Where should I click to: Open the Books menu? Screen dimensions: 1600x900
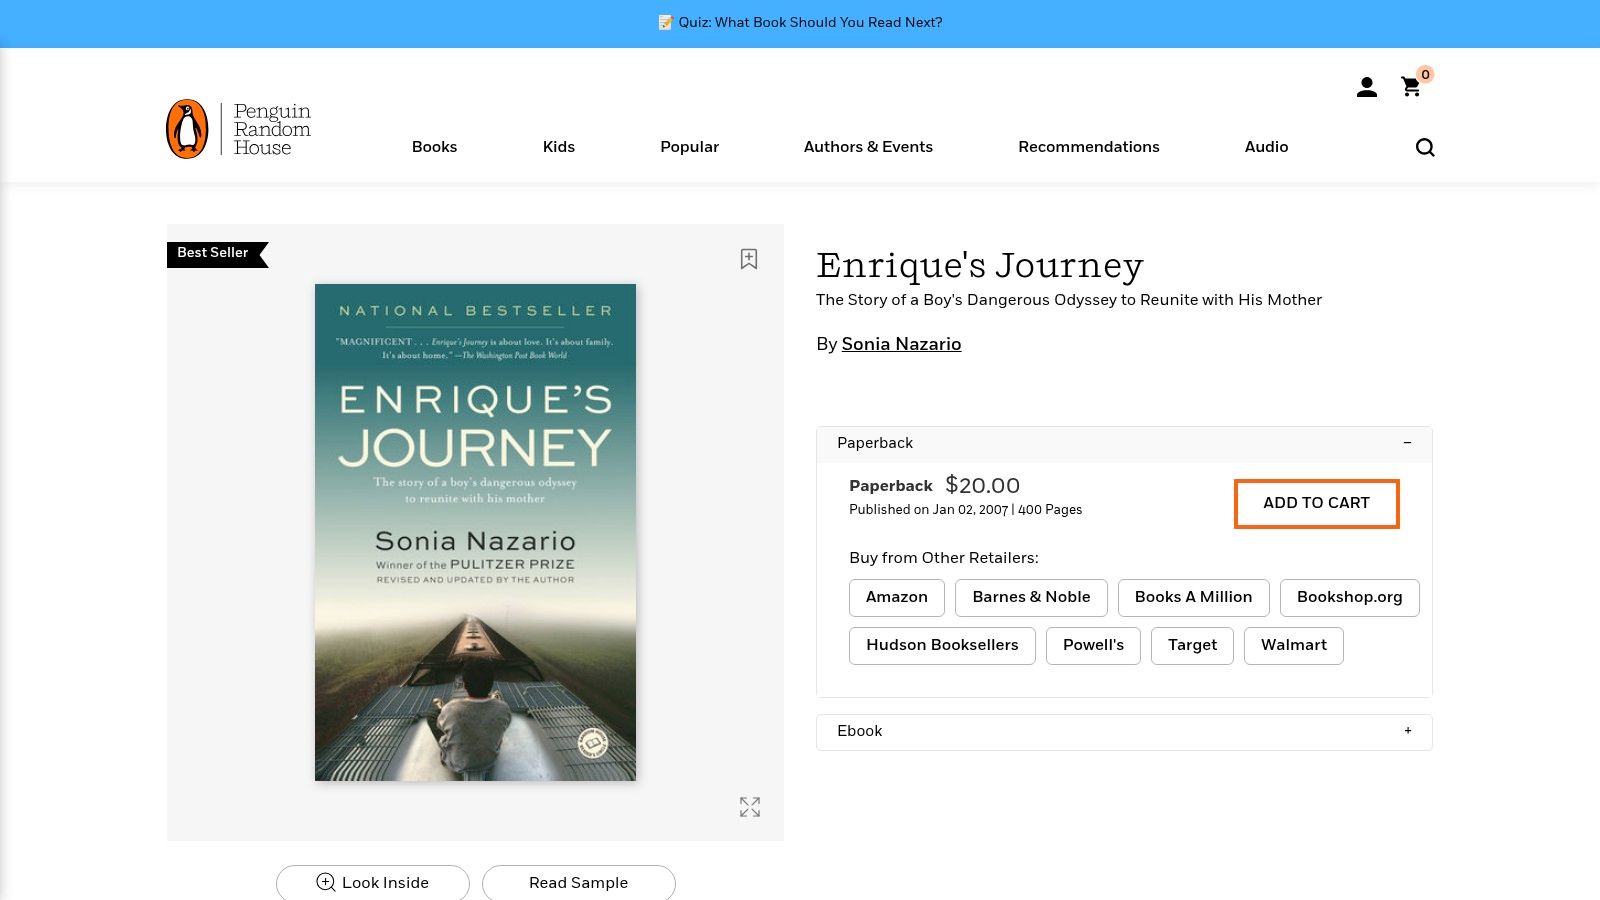pyautogui.click(x=434, y=147)
